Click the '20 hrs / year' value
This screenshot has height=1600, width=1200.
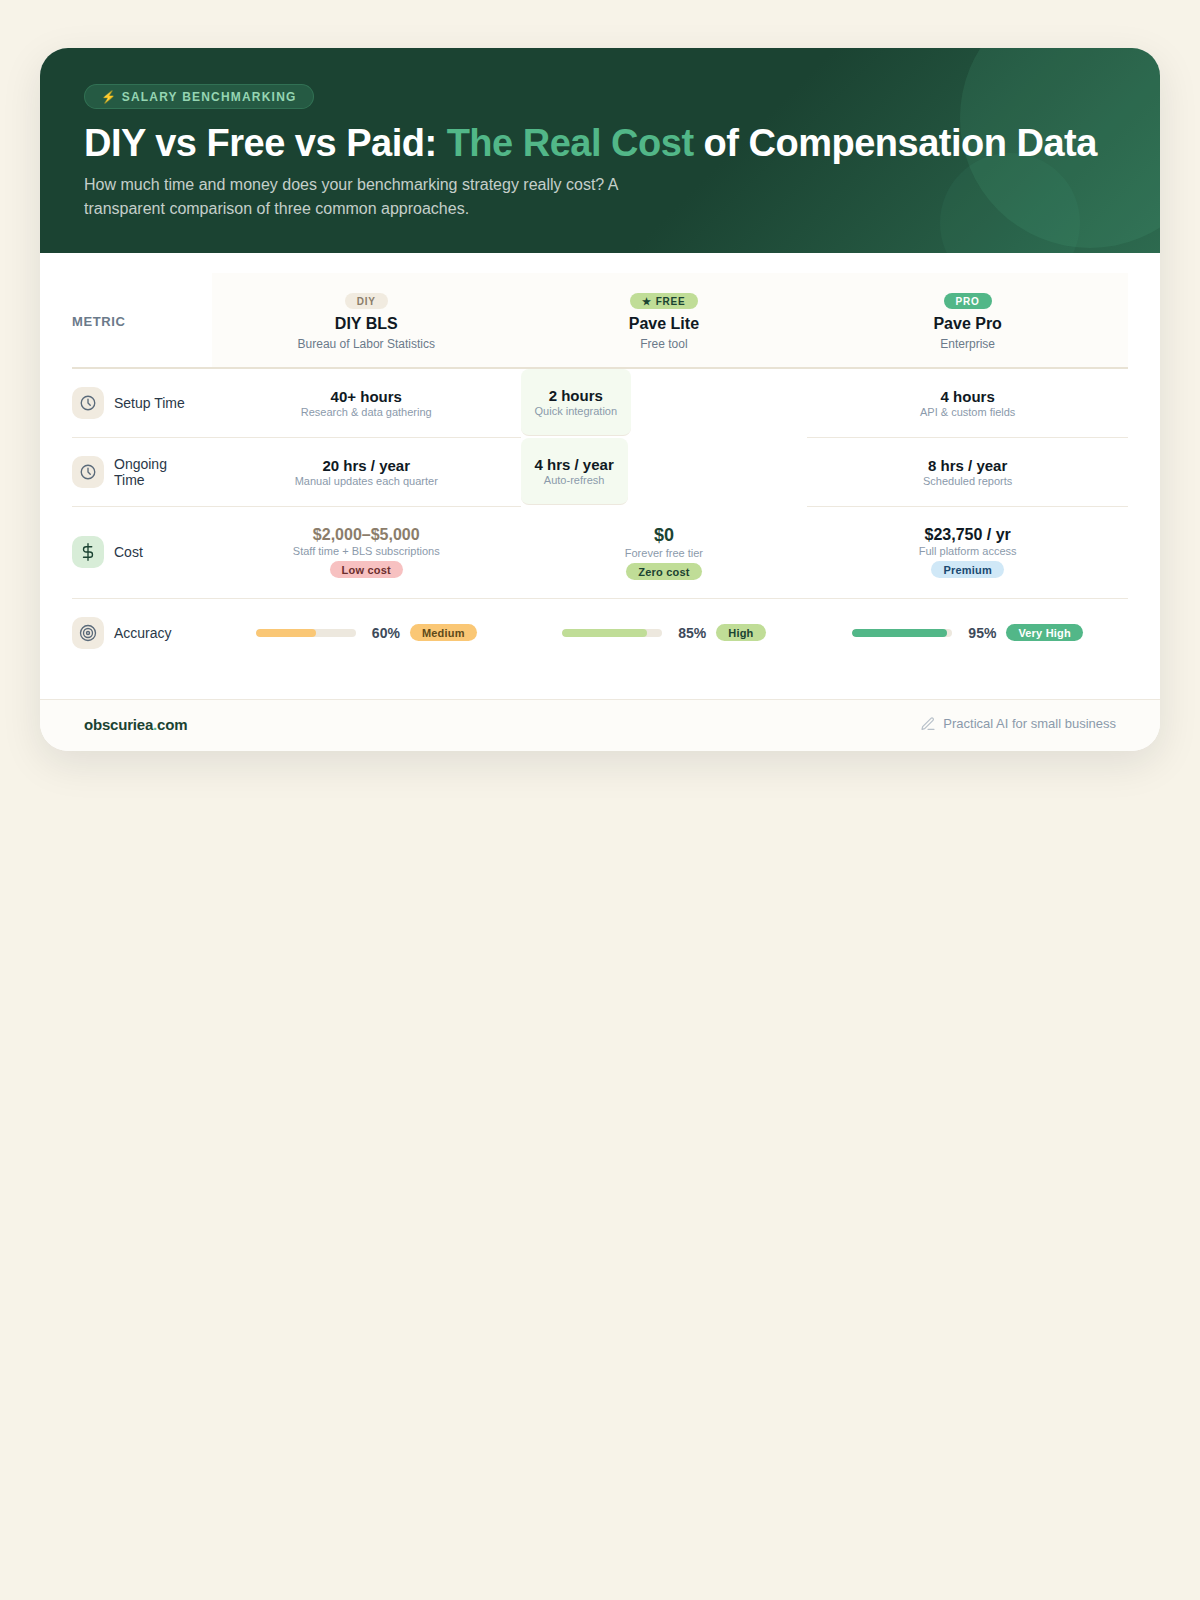pos(366,466)
